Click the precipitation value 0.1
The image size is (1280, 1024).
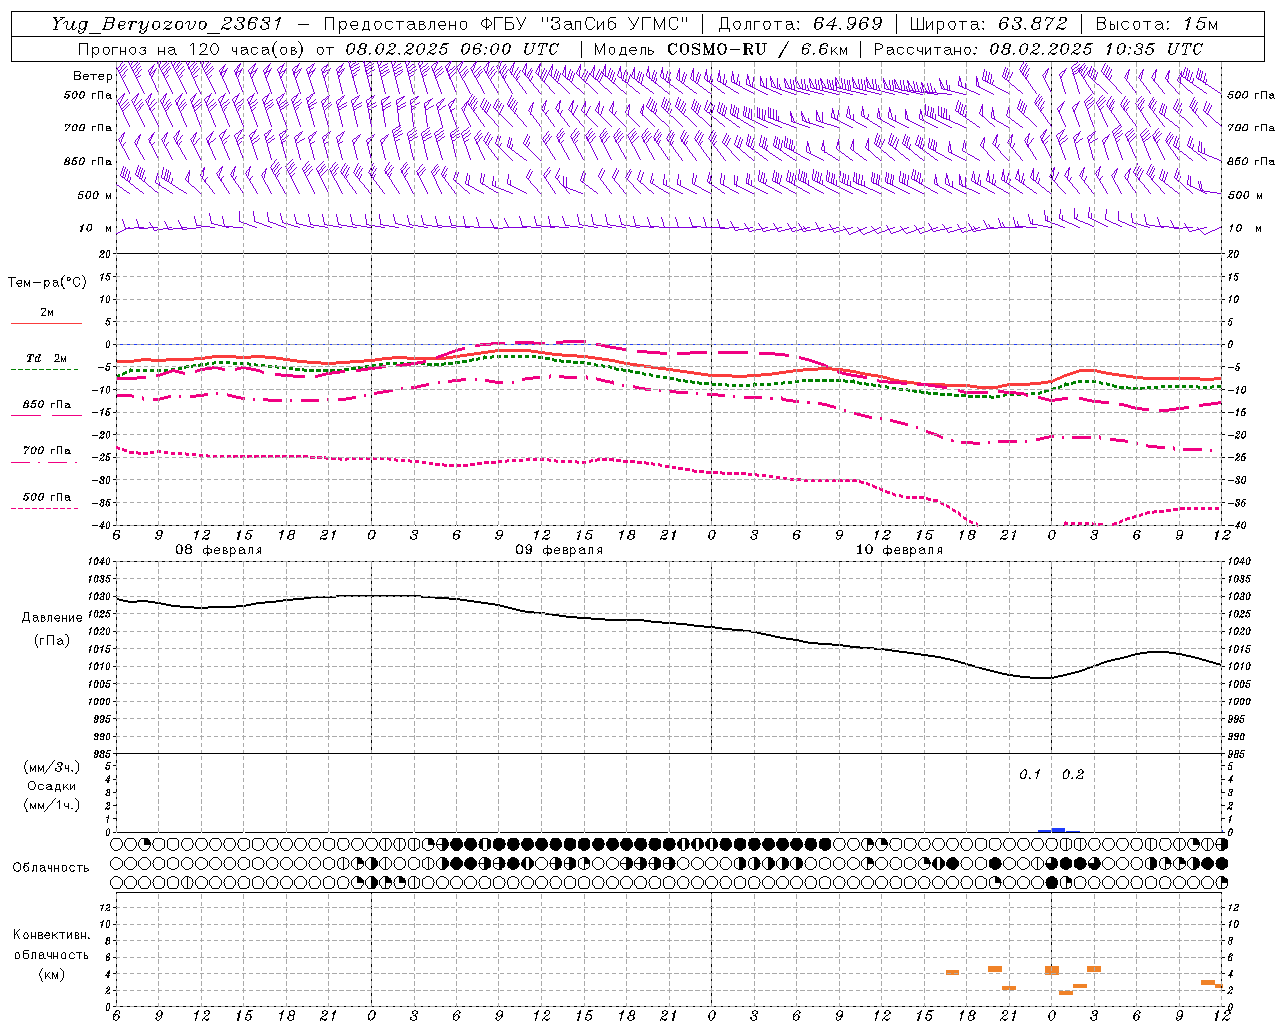pos(1030,775)
